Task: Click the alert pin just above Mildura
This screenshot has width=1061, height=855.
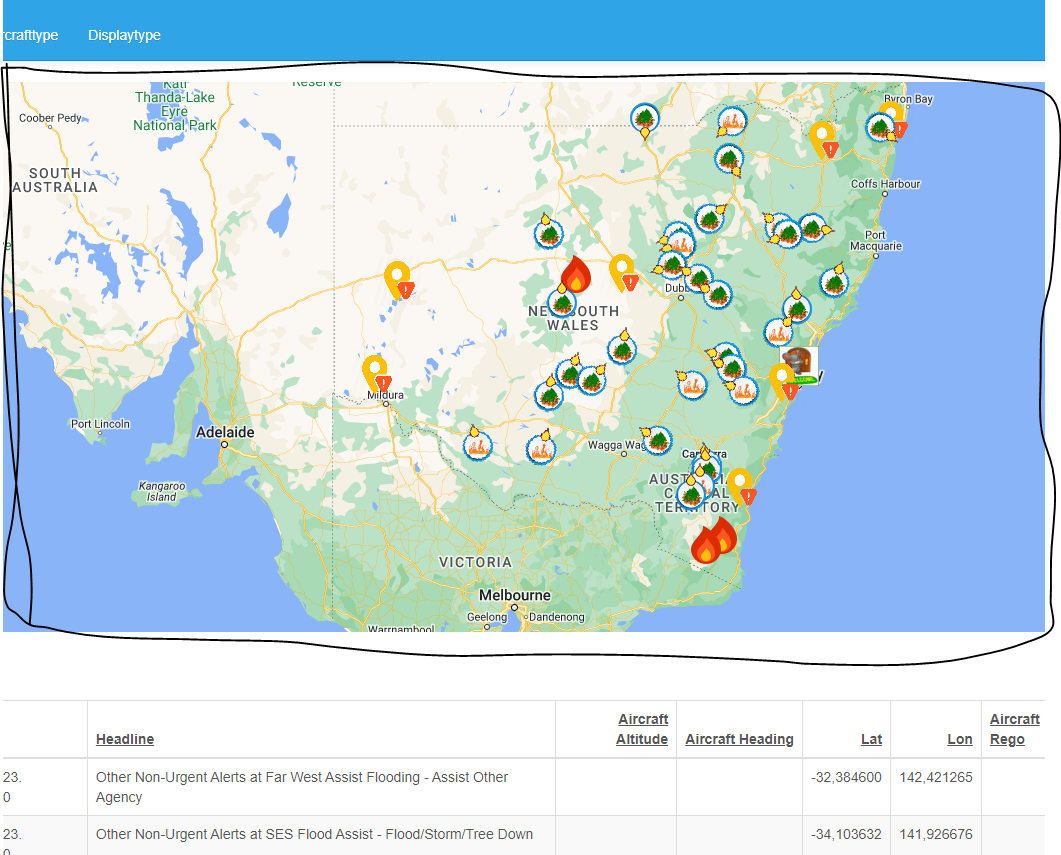Action: tap(376, 374)
